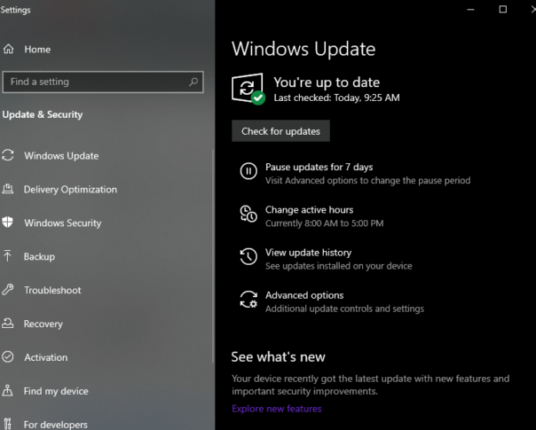This screenshot has width=536, height=430.
Task: Click the update history clock icon
Action: pos(249,256)
